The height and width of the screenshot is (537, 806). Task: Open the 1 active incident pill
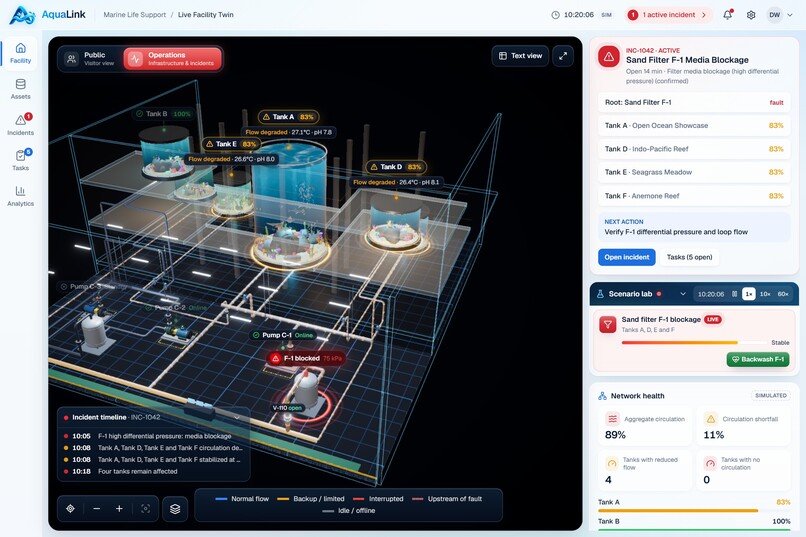point(669,15)
